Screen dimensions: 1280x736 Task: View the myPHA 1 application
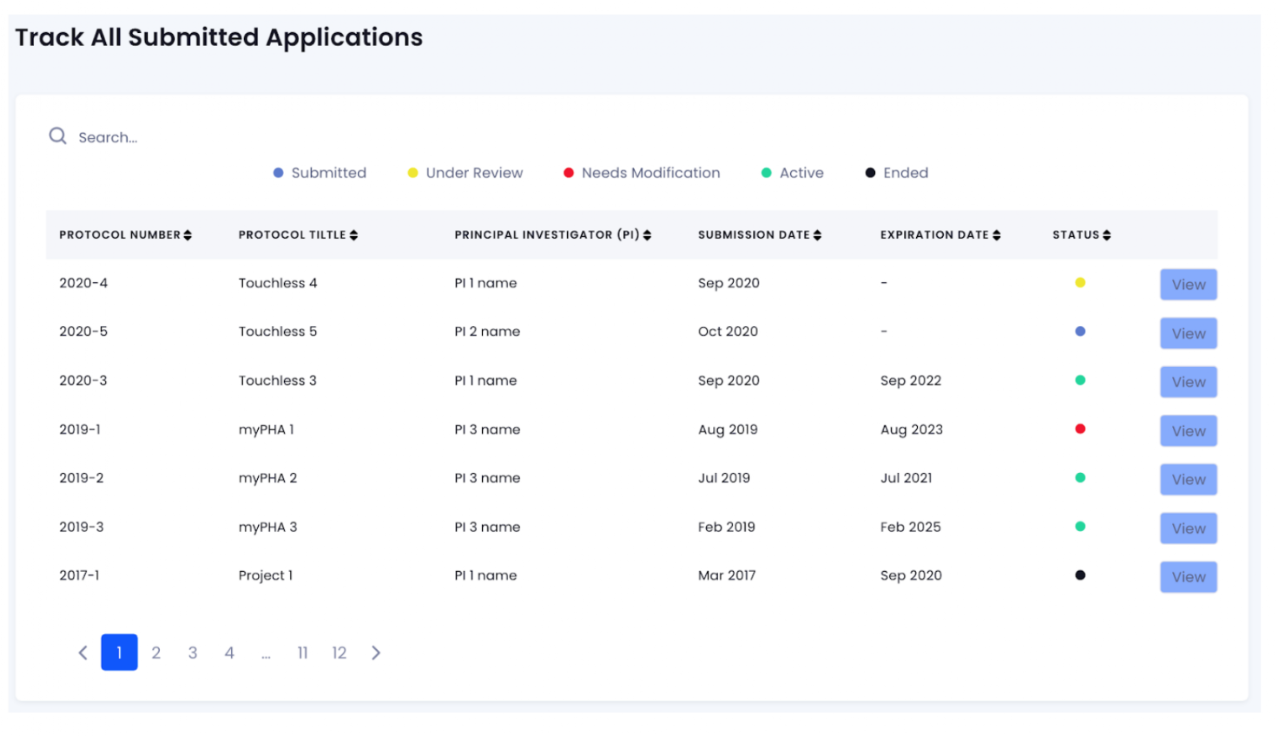tap(1188, 431)
